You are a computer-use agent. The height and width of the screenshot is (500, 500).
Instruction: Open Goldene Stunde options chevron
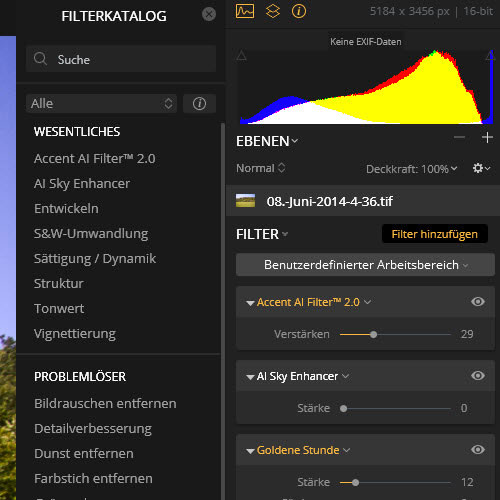coord(347,450)
